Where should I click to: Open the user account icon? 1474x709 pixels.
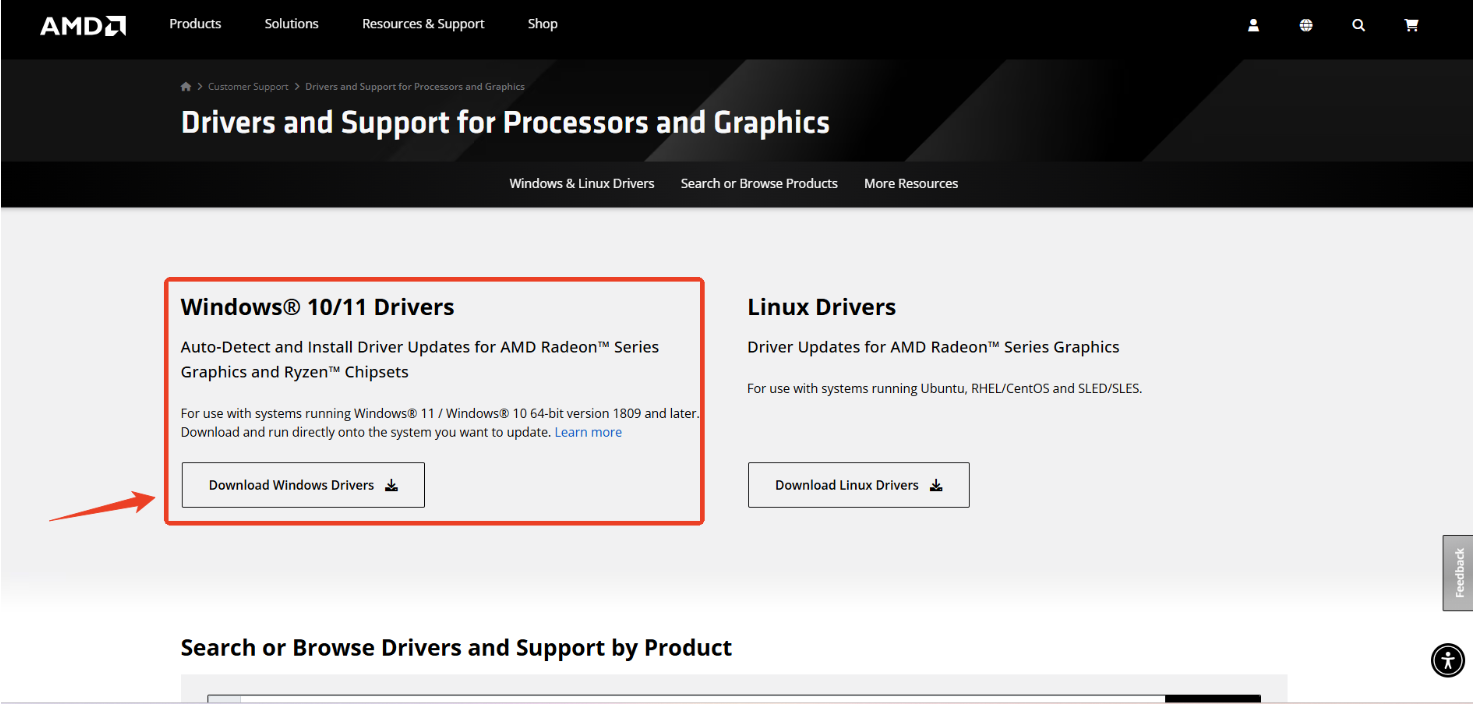[x=1253, y=25]
